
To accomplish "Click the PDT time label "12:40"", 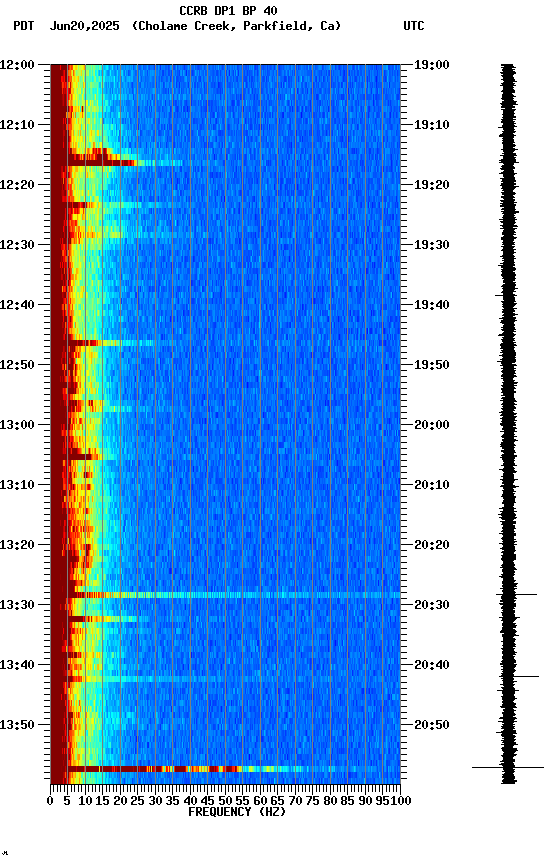I will click(17, 305).
